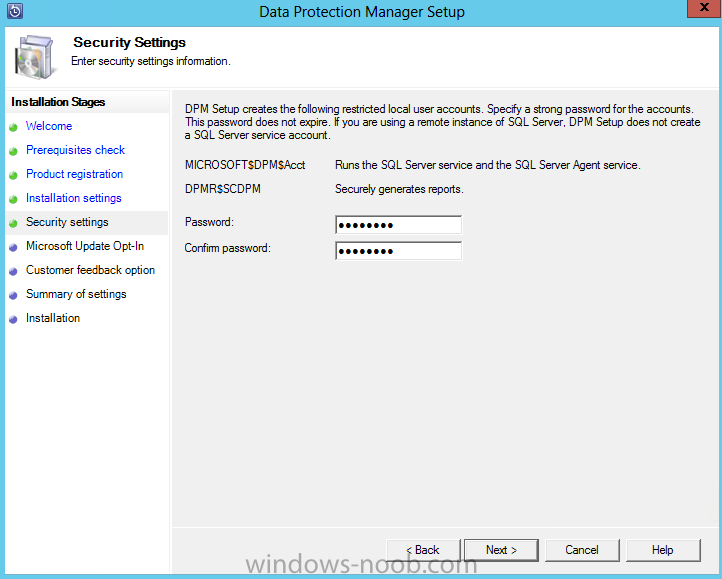Select the Security settings stage
The height and width of the screenshot is (579, 722).
pyautogui.click(x=67, y=222)
